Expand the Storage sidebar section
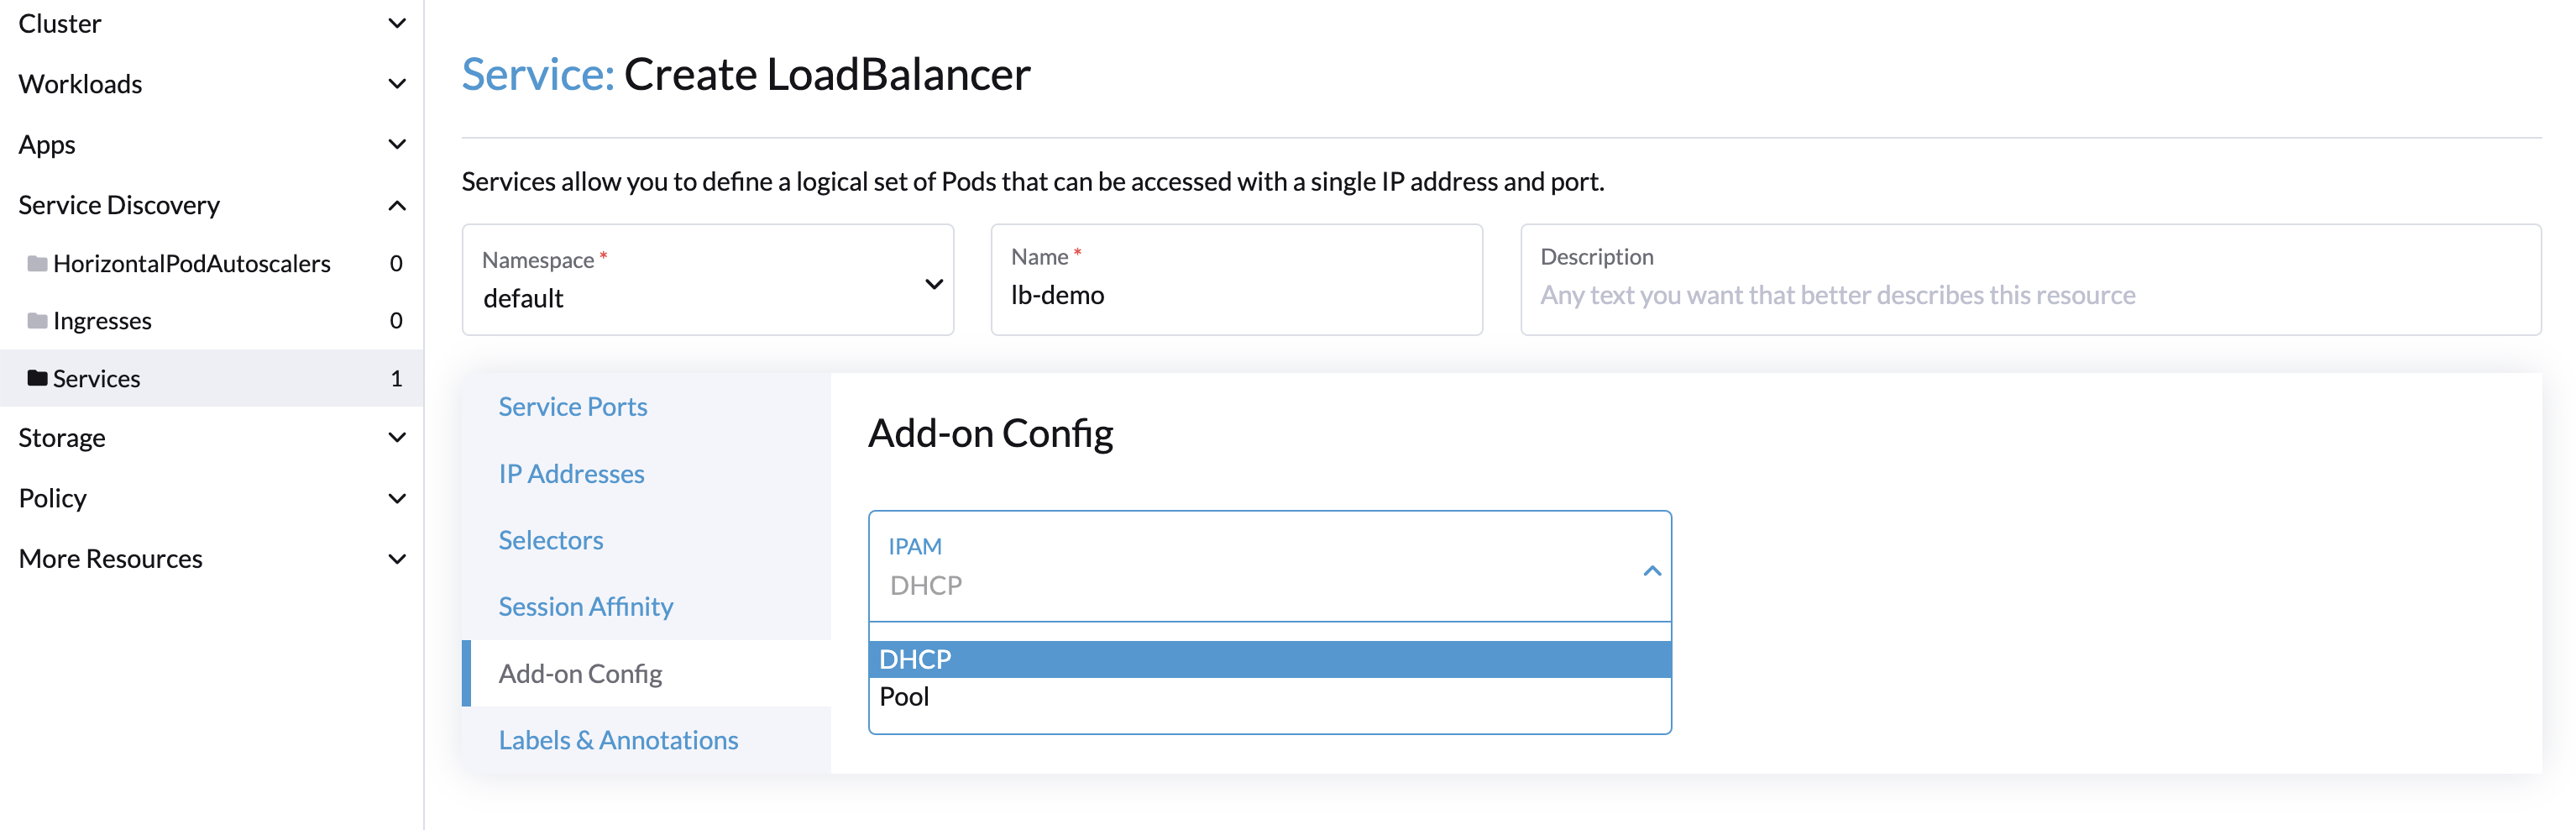The width and height of the screenshot is (2576, 830). [x=396, y=437]
